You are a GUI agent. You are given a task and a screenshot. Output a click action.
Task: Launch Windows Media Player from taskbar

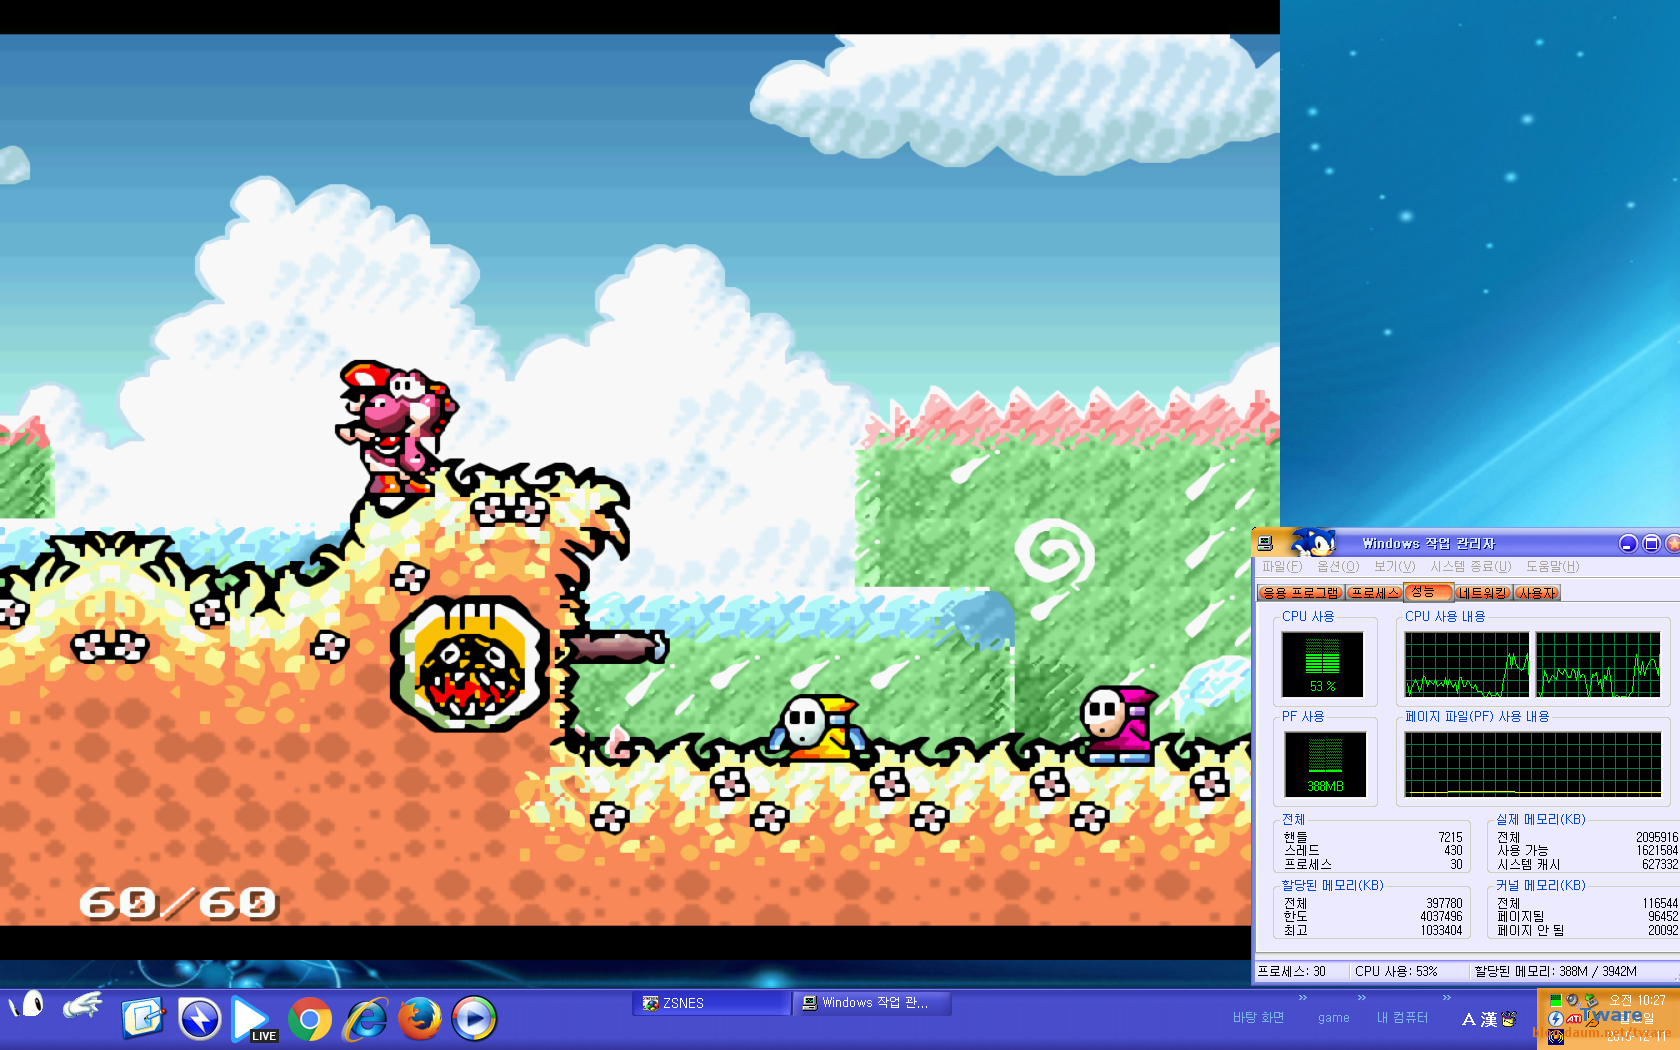click(x=473, y=1019)
